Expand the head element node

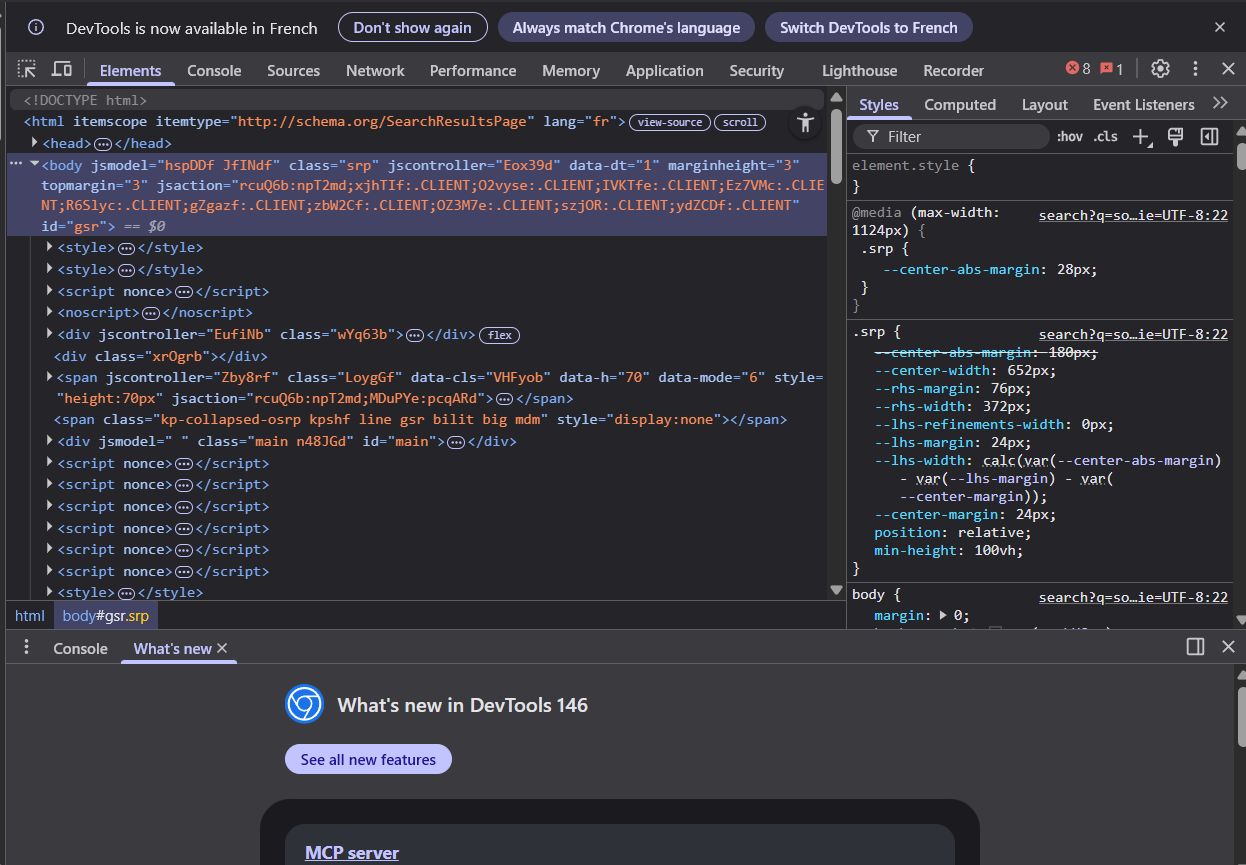(x=35, y=143)
